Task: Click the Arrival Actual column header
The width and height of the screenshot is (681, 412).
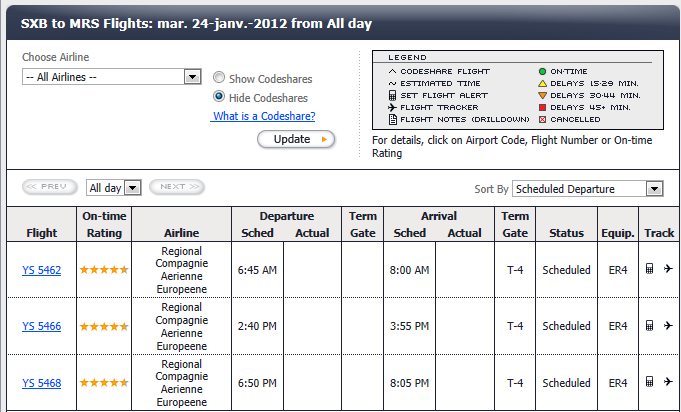Action: click(x=464, y=233)
